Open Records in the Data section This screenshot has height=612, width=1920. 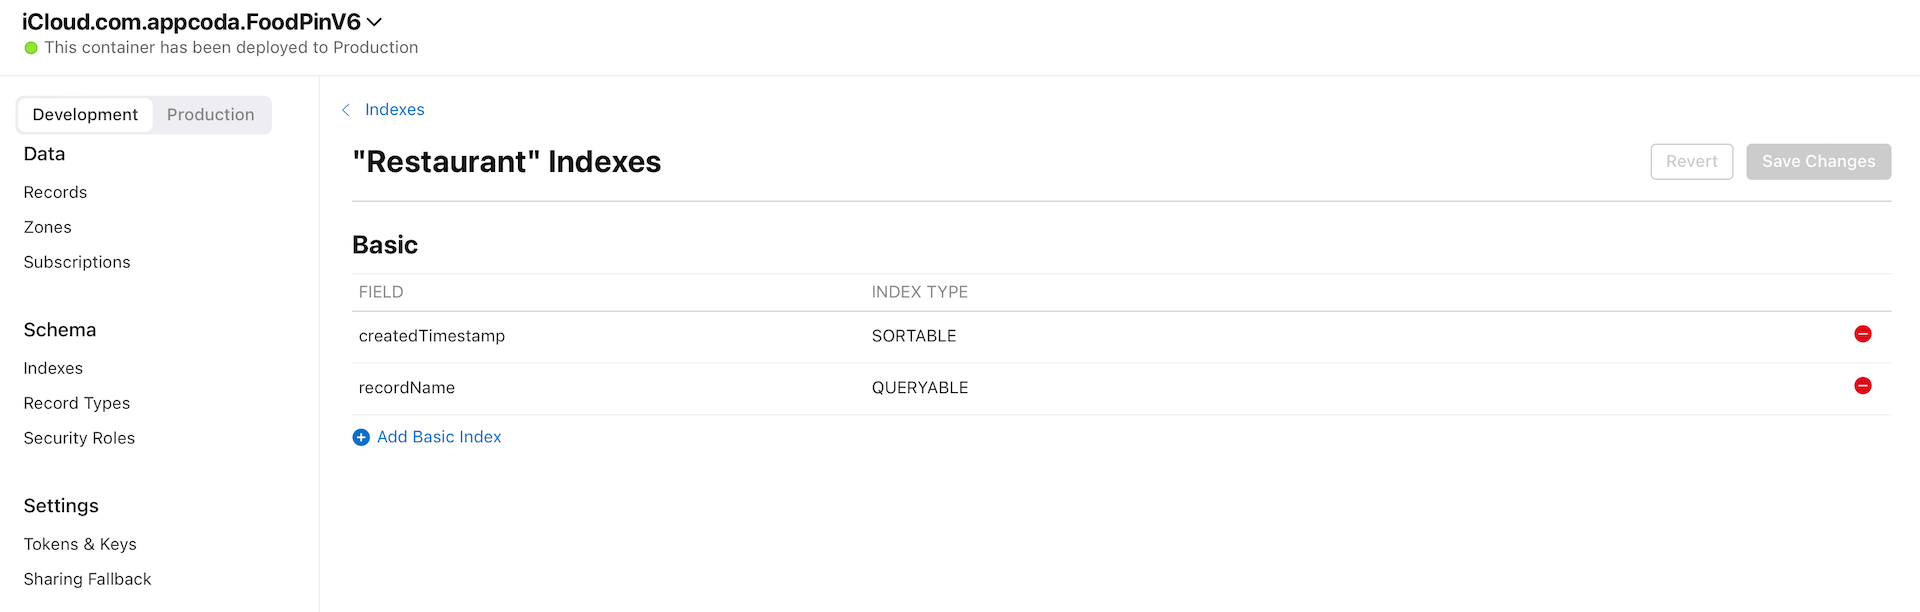tap(55, 192)
